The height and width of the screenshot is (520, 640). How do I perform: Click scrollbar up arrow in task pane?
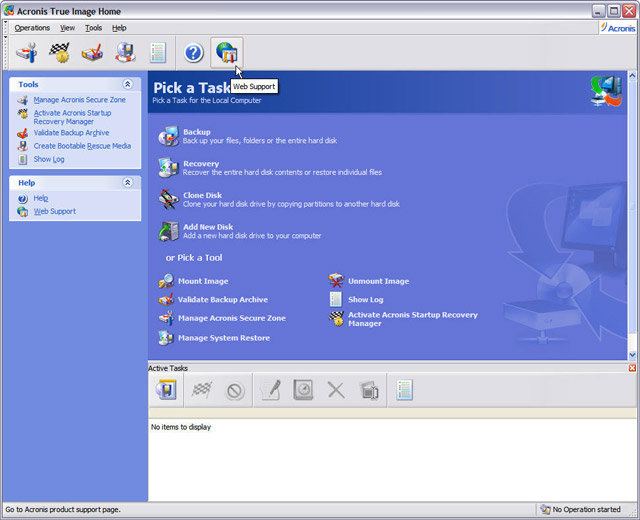(x=632, y=76)
